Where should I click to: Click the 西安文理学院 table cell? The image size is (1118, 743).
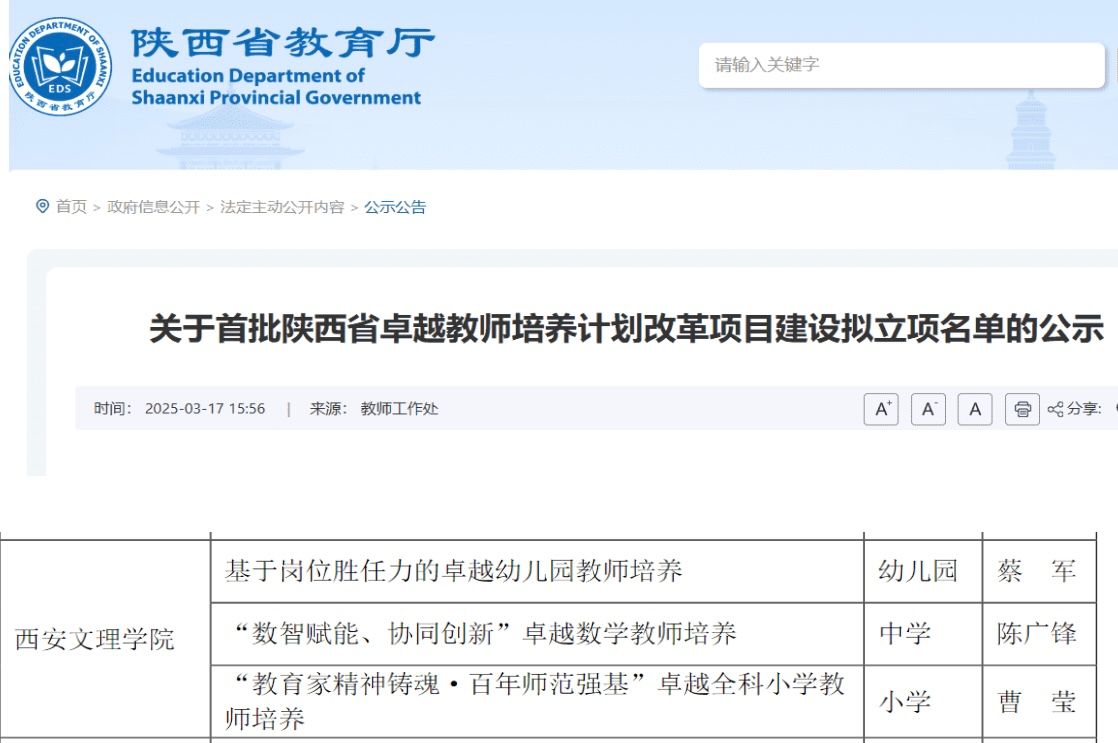point(95,639)
